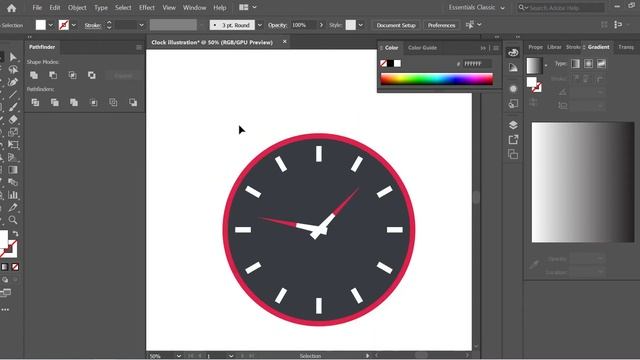Open the Object menu
The height and width of the screenshot is (360, 640).
pyautogui.click(x=77, y=7)
